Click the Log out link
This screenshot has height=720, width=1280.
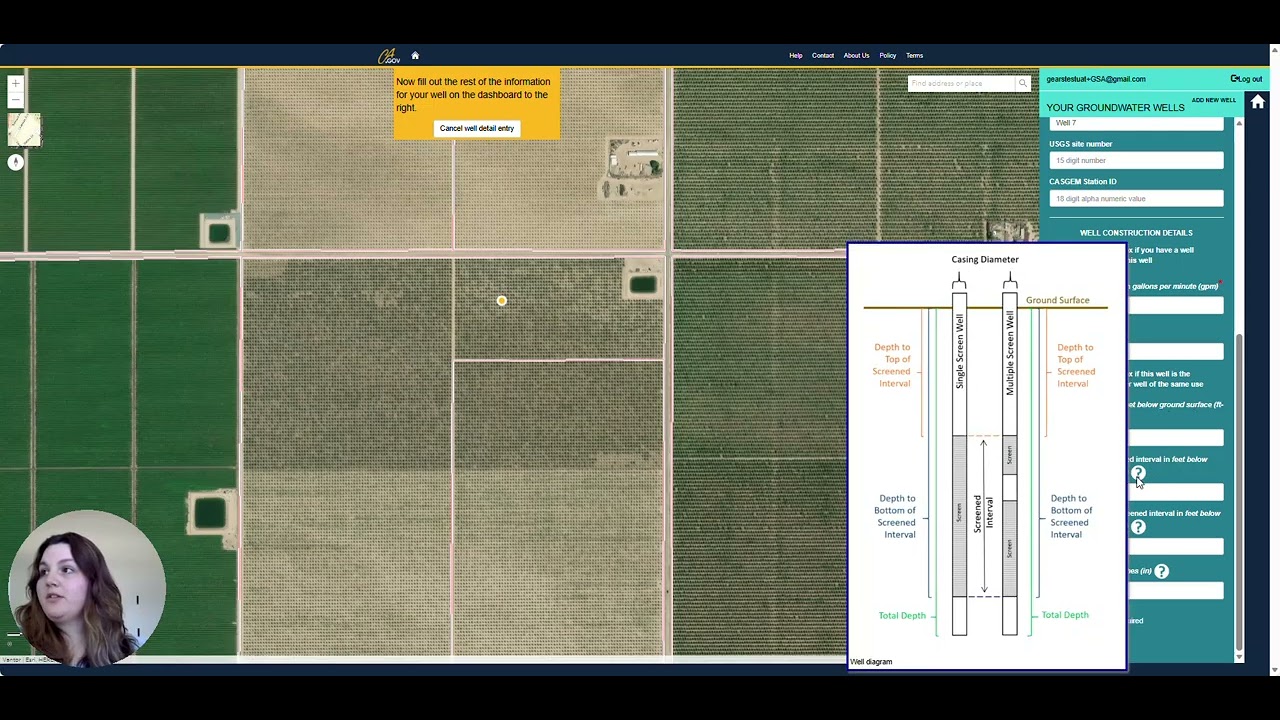pos(1246,79)
